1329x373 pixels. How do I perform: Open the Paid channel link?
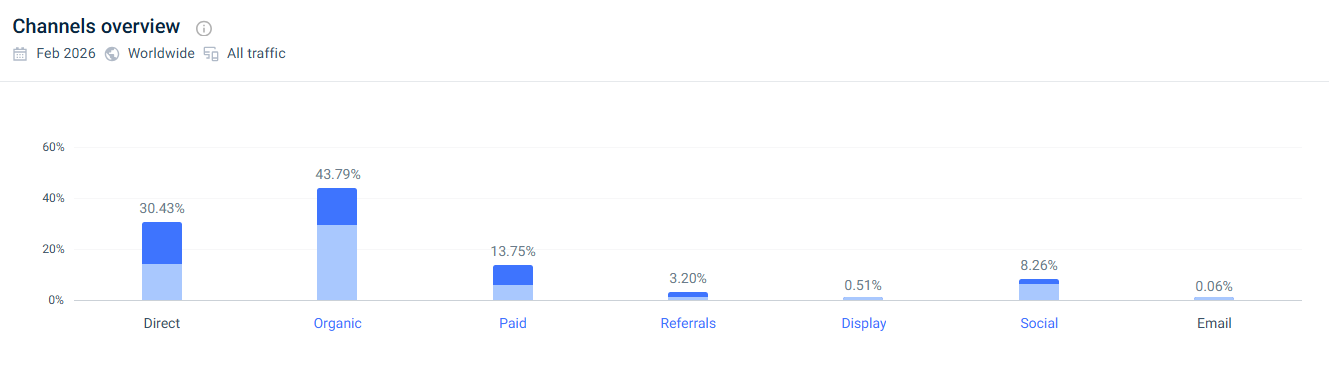[x=513, y=324]
